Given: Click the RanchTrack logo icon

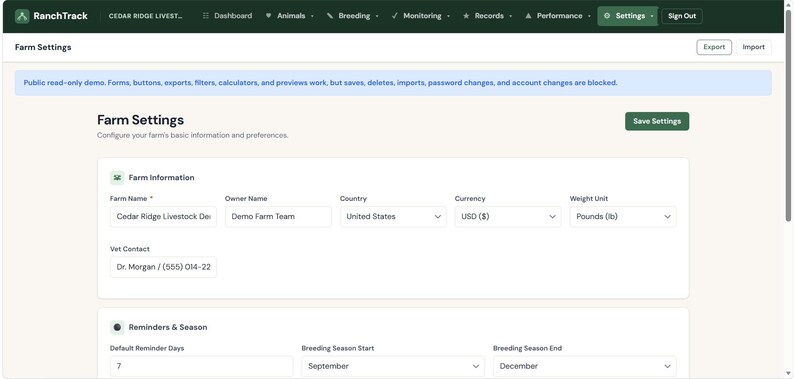Looking at the screenshot, I should click(x=22, y=16).
